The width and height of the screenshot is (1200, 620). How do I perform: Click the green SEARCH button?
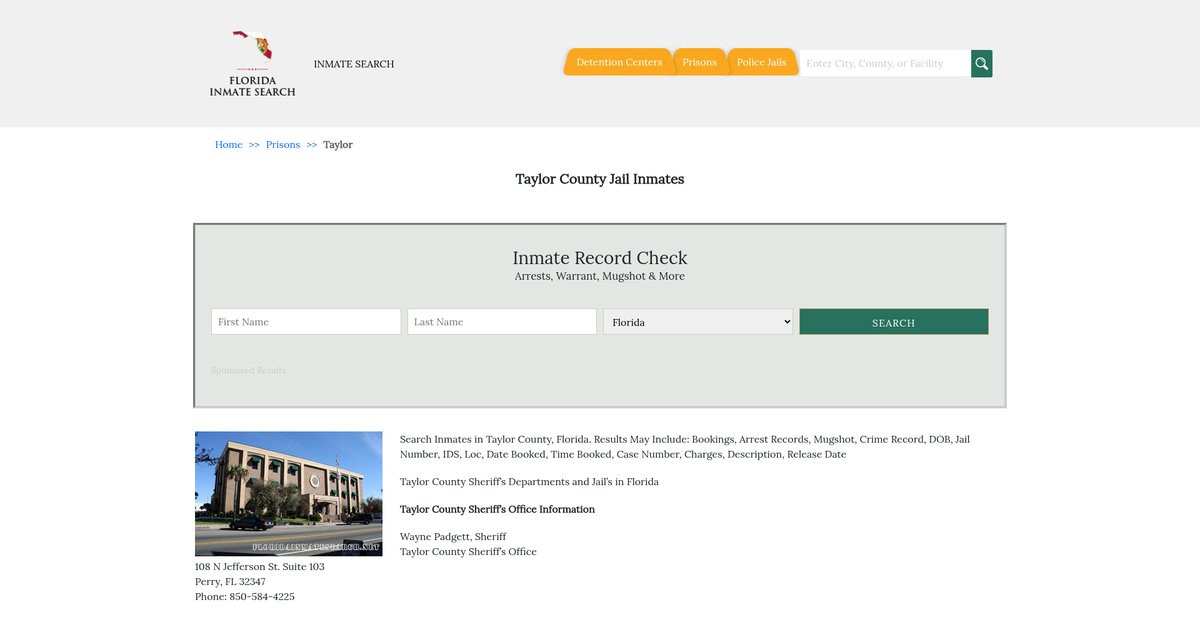(894, 322)
